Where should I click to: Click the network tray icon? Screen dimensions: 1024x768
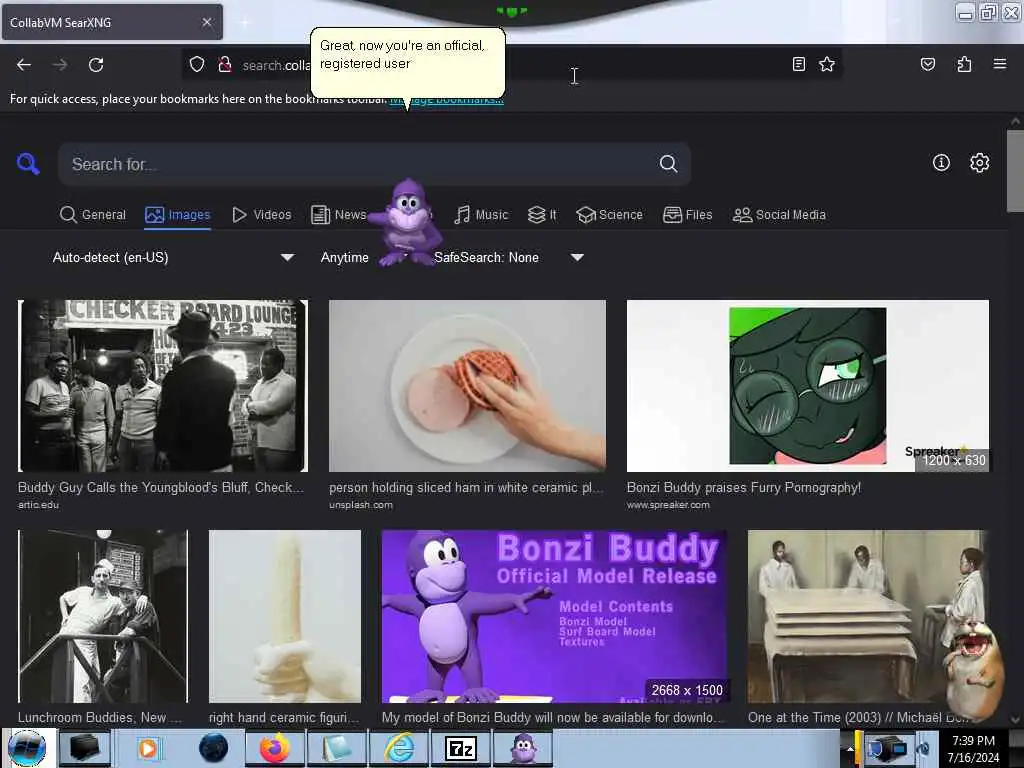(x=891, y=748)
